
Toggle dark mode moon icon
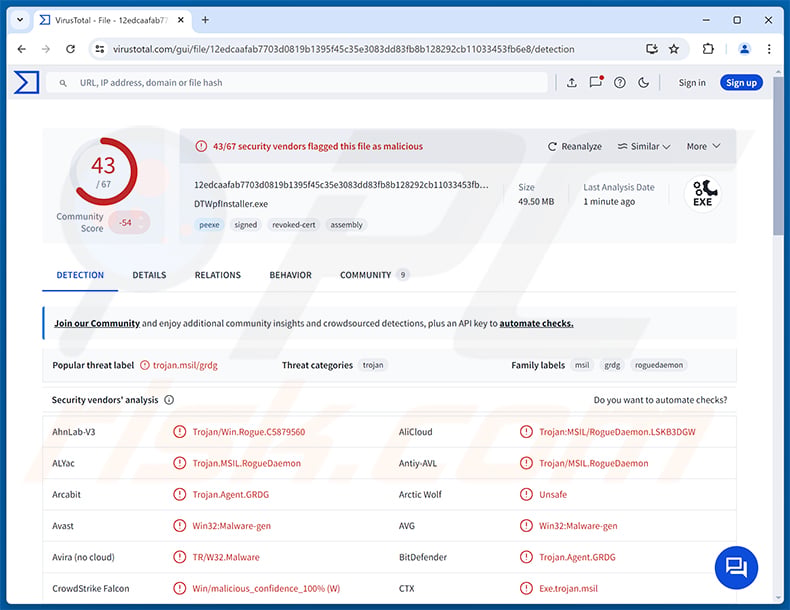643,83
